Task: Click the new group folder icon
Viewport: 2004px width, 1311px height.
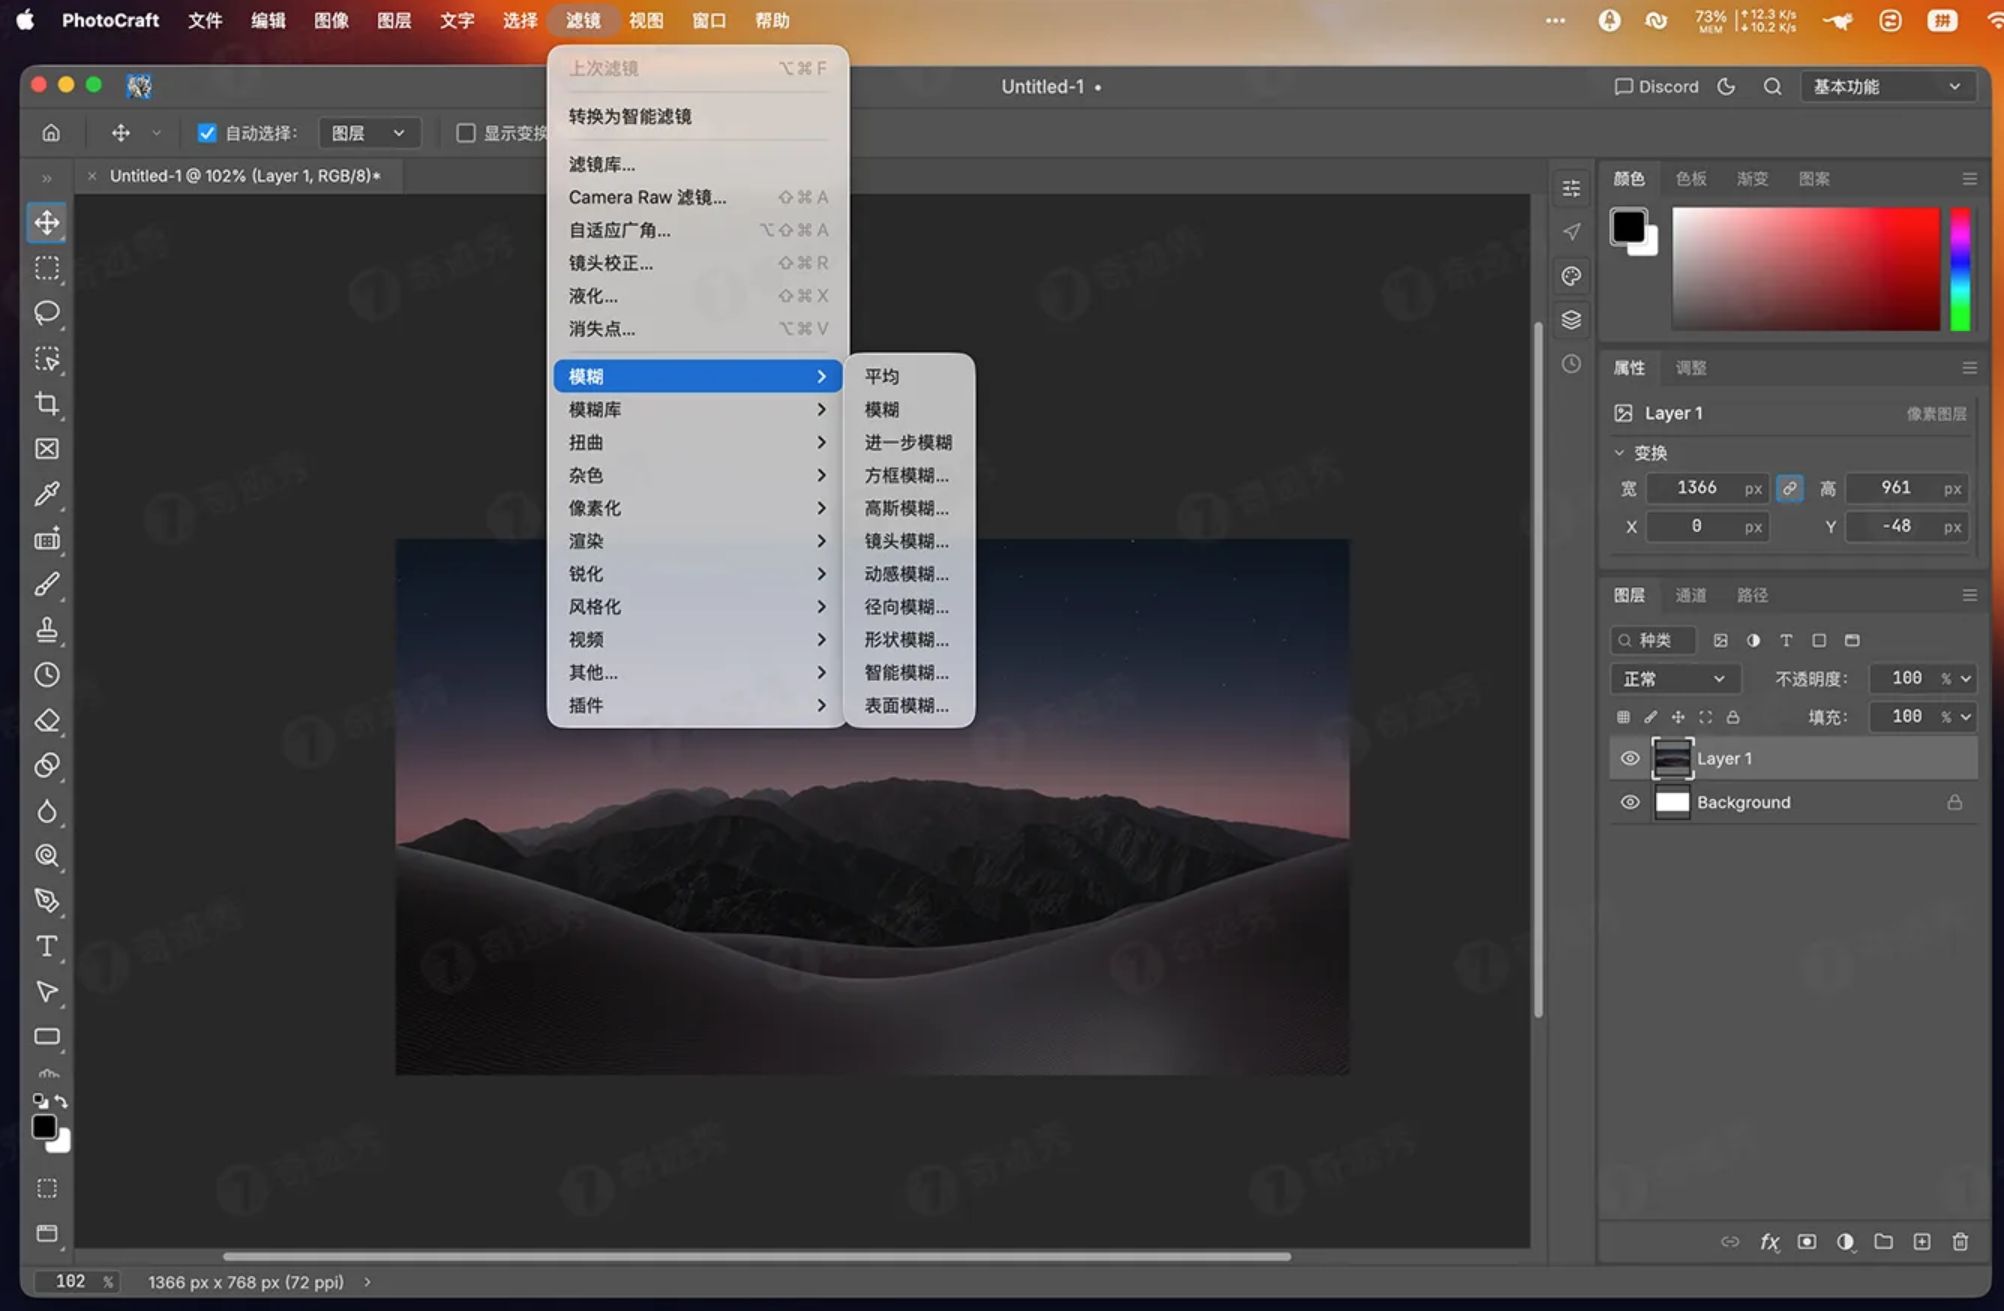Action: tap(1883, 1241)
